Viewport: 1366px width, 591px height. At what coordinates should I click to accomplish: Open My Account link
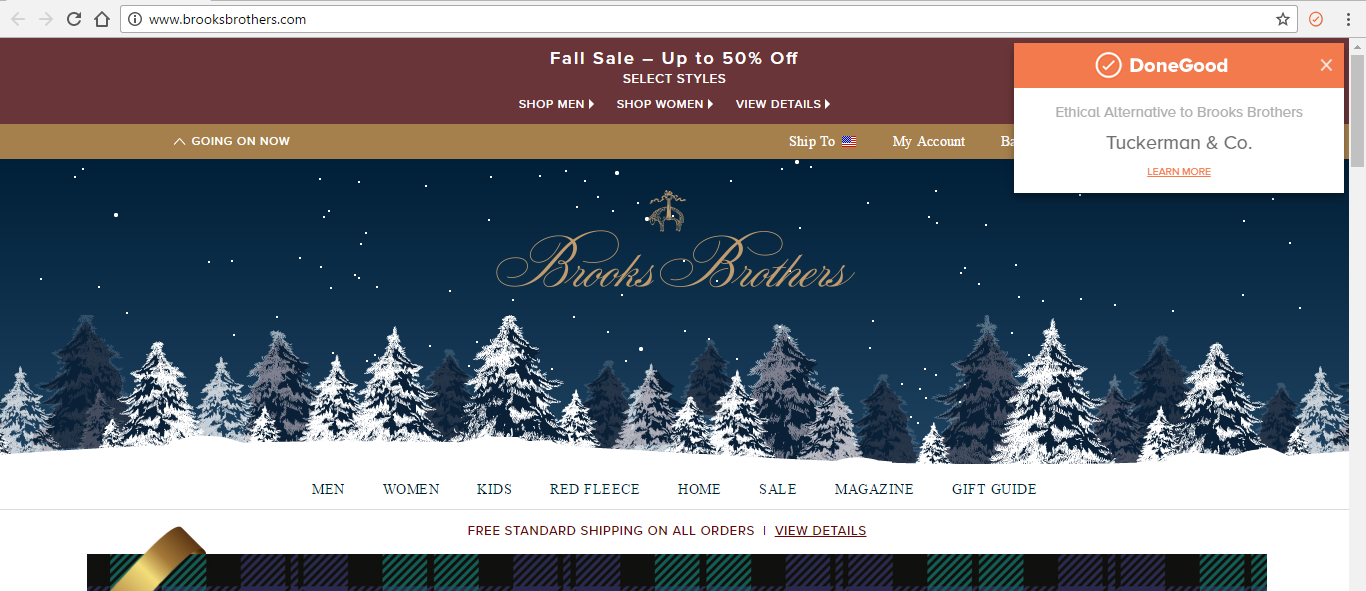click(x=929, y=141)
